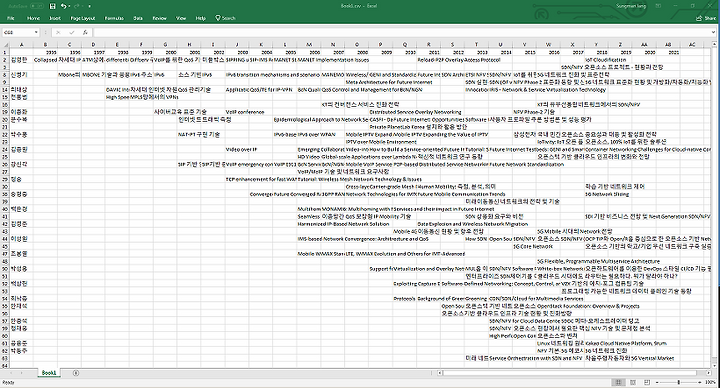Click the zoom in plus button

(x=700, y=382)
